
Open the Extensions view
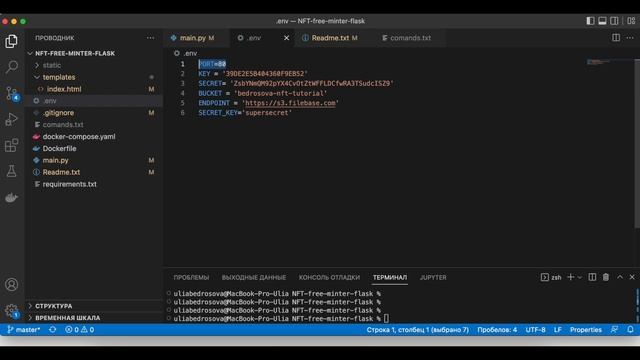click(x=11, y=145)
